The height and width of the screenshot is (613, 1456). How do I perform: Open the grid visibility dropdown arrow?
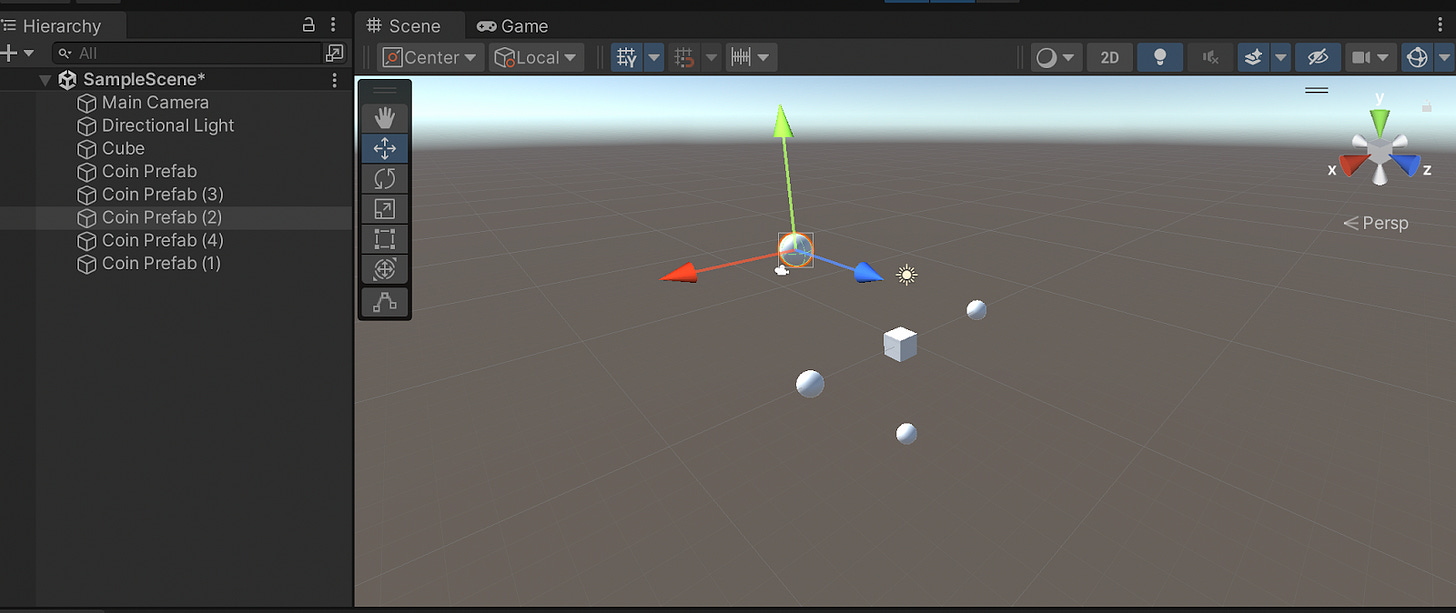[x=654, y=58]
